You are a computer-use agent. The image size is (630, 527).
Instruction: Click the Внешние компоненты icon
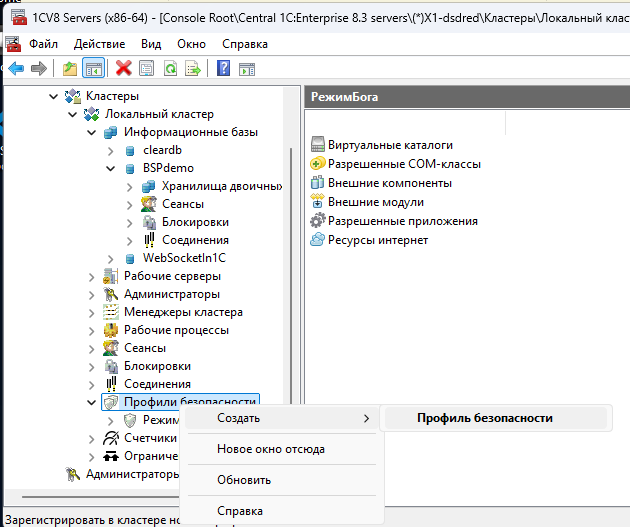(x=317, y=182)
